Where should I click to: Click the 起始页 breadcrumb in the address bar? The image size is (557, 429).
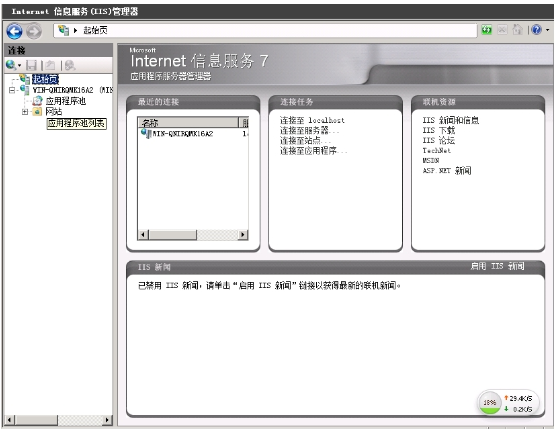95,30
